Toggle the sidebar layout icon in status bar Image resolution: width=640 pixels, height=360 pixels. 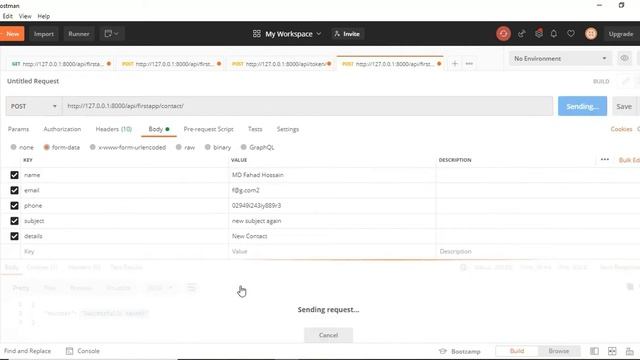pyautogui.click(x=594, y=351)
